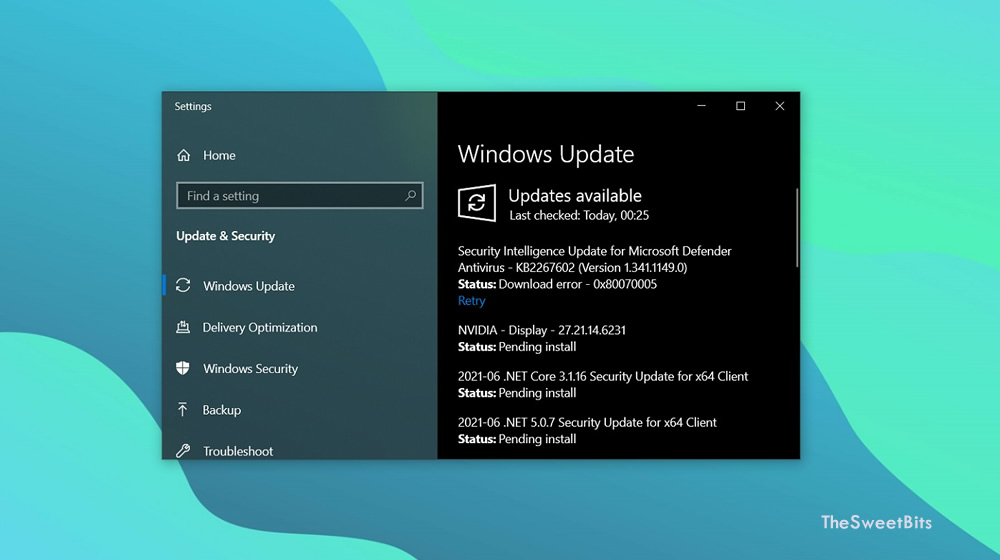
Task: Maximize the Settings window
Action: [740, 106]
